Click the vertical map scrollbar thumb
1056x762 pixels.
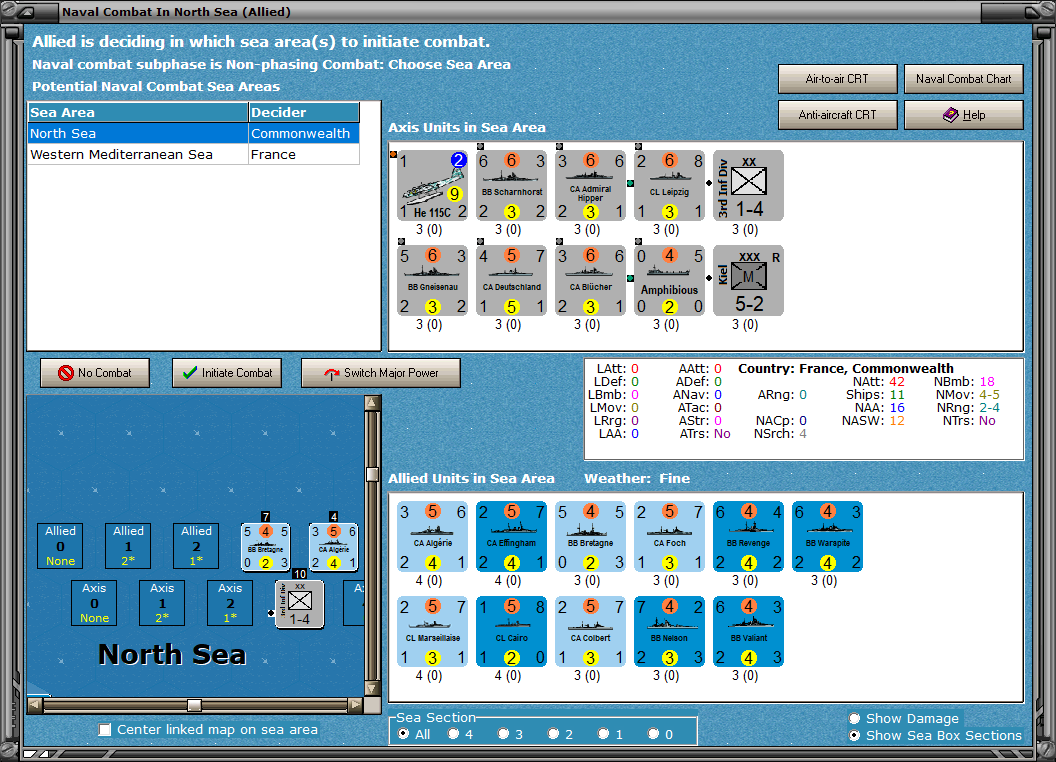(372, 474)
